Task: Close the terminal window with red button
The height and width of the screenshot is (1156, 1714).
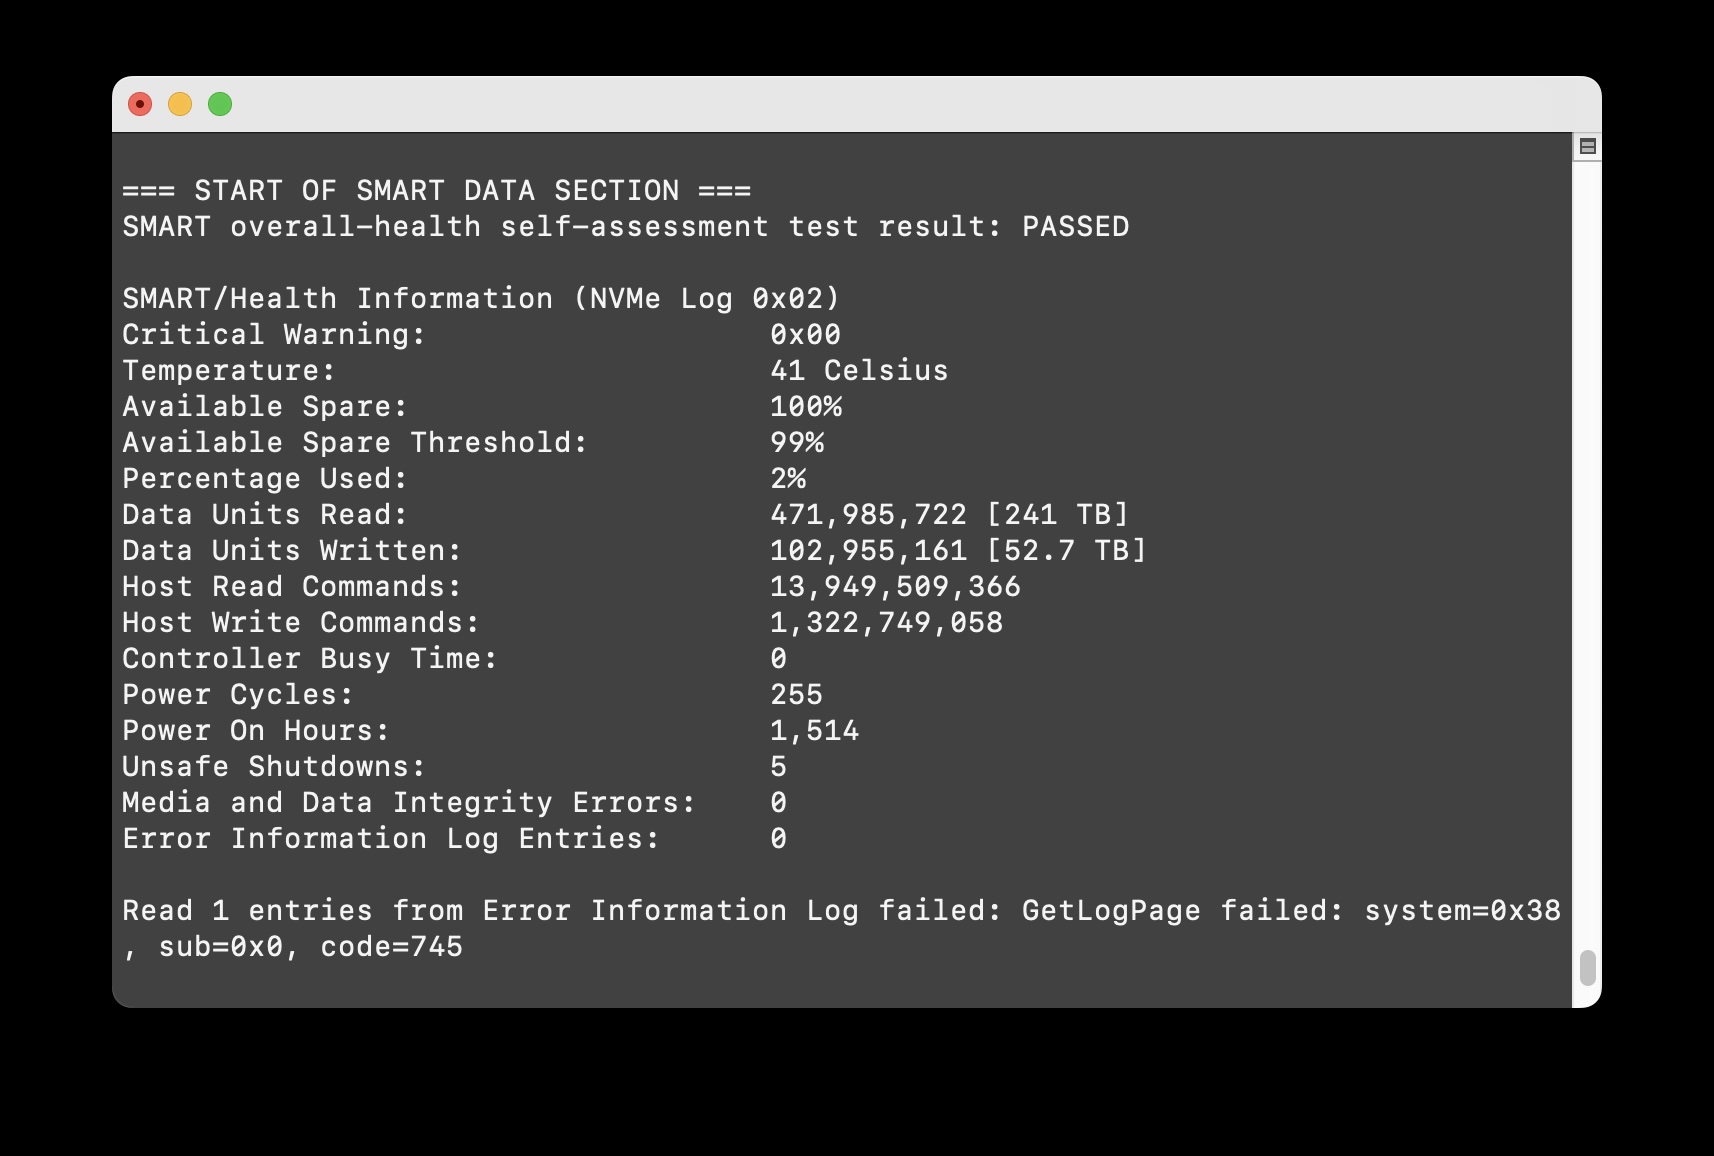Action: 140,104
